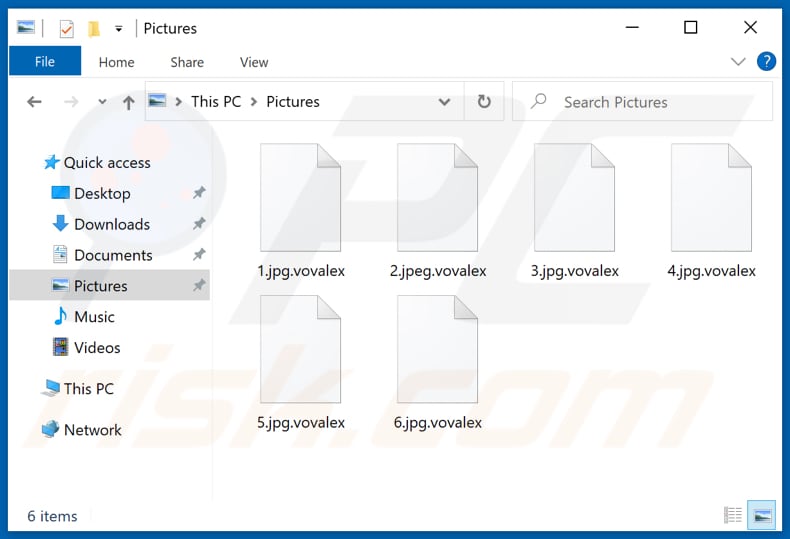Image resolution: width=790 pixels, height=539 pixels.
Task: Expand the Recent locations dropdown
Action: pos(102,102)
